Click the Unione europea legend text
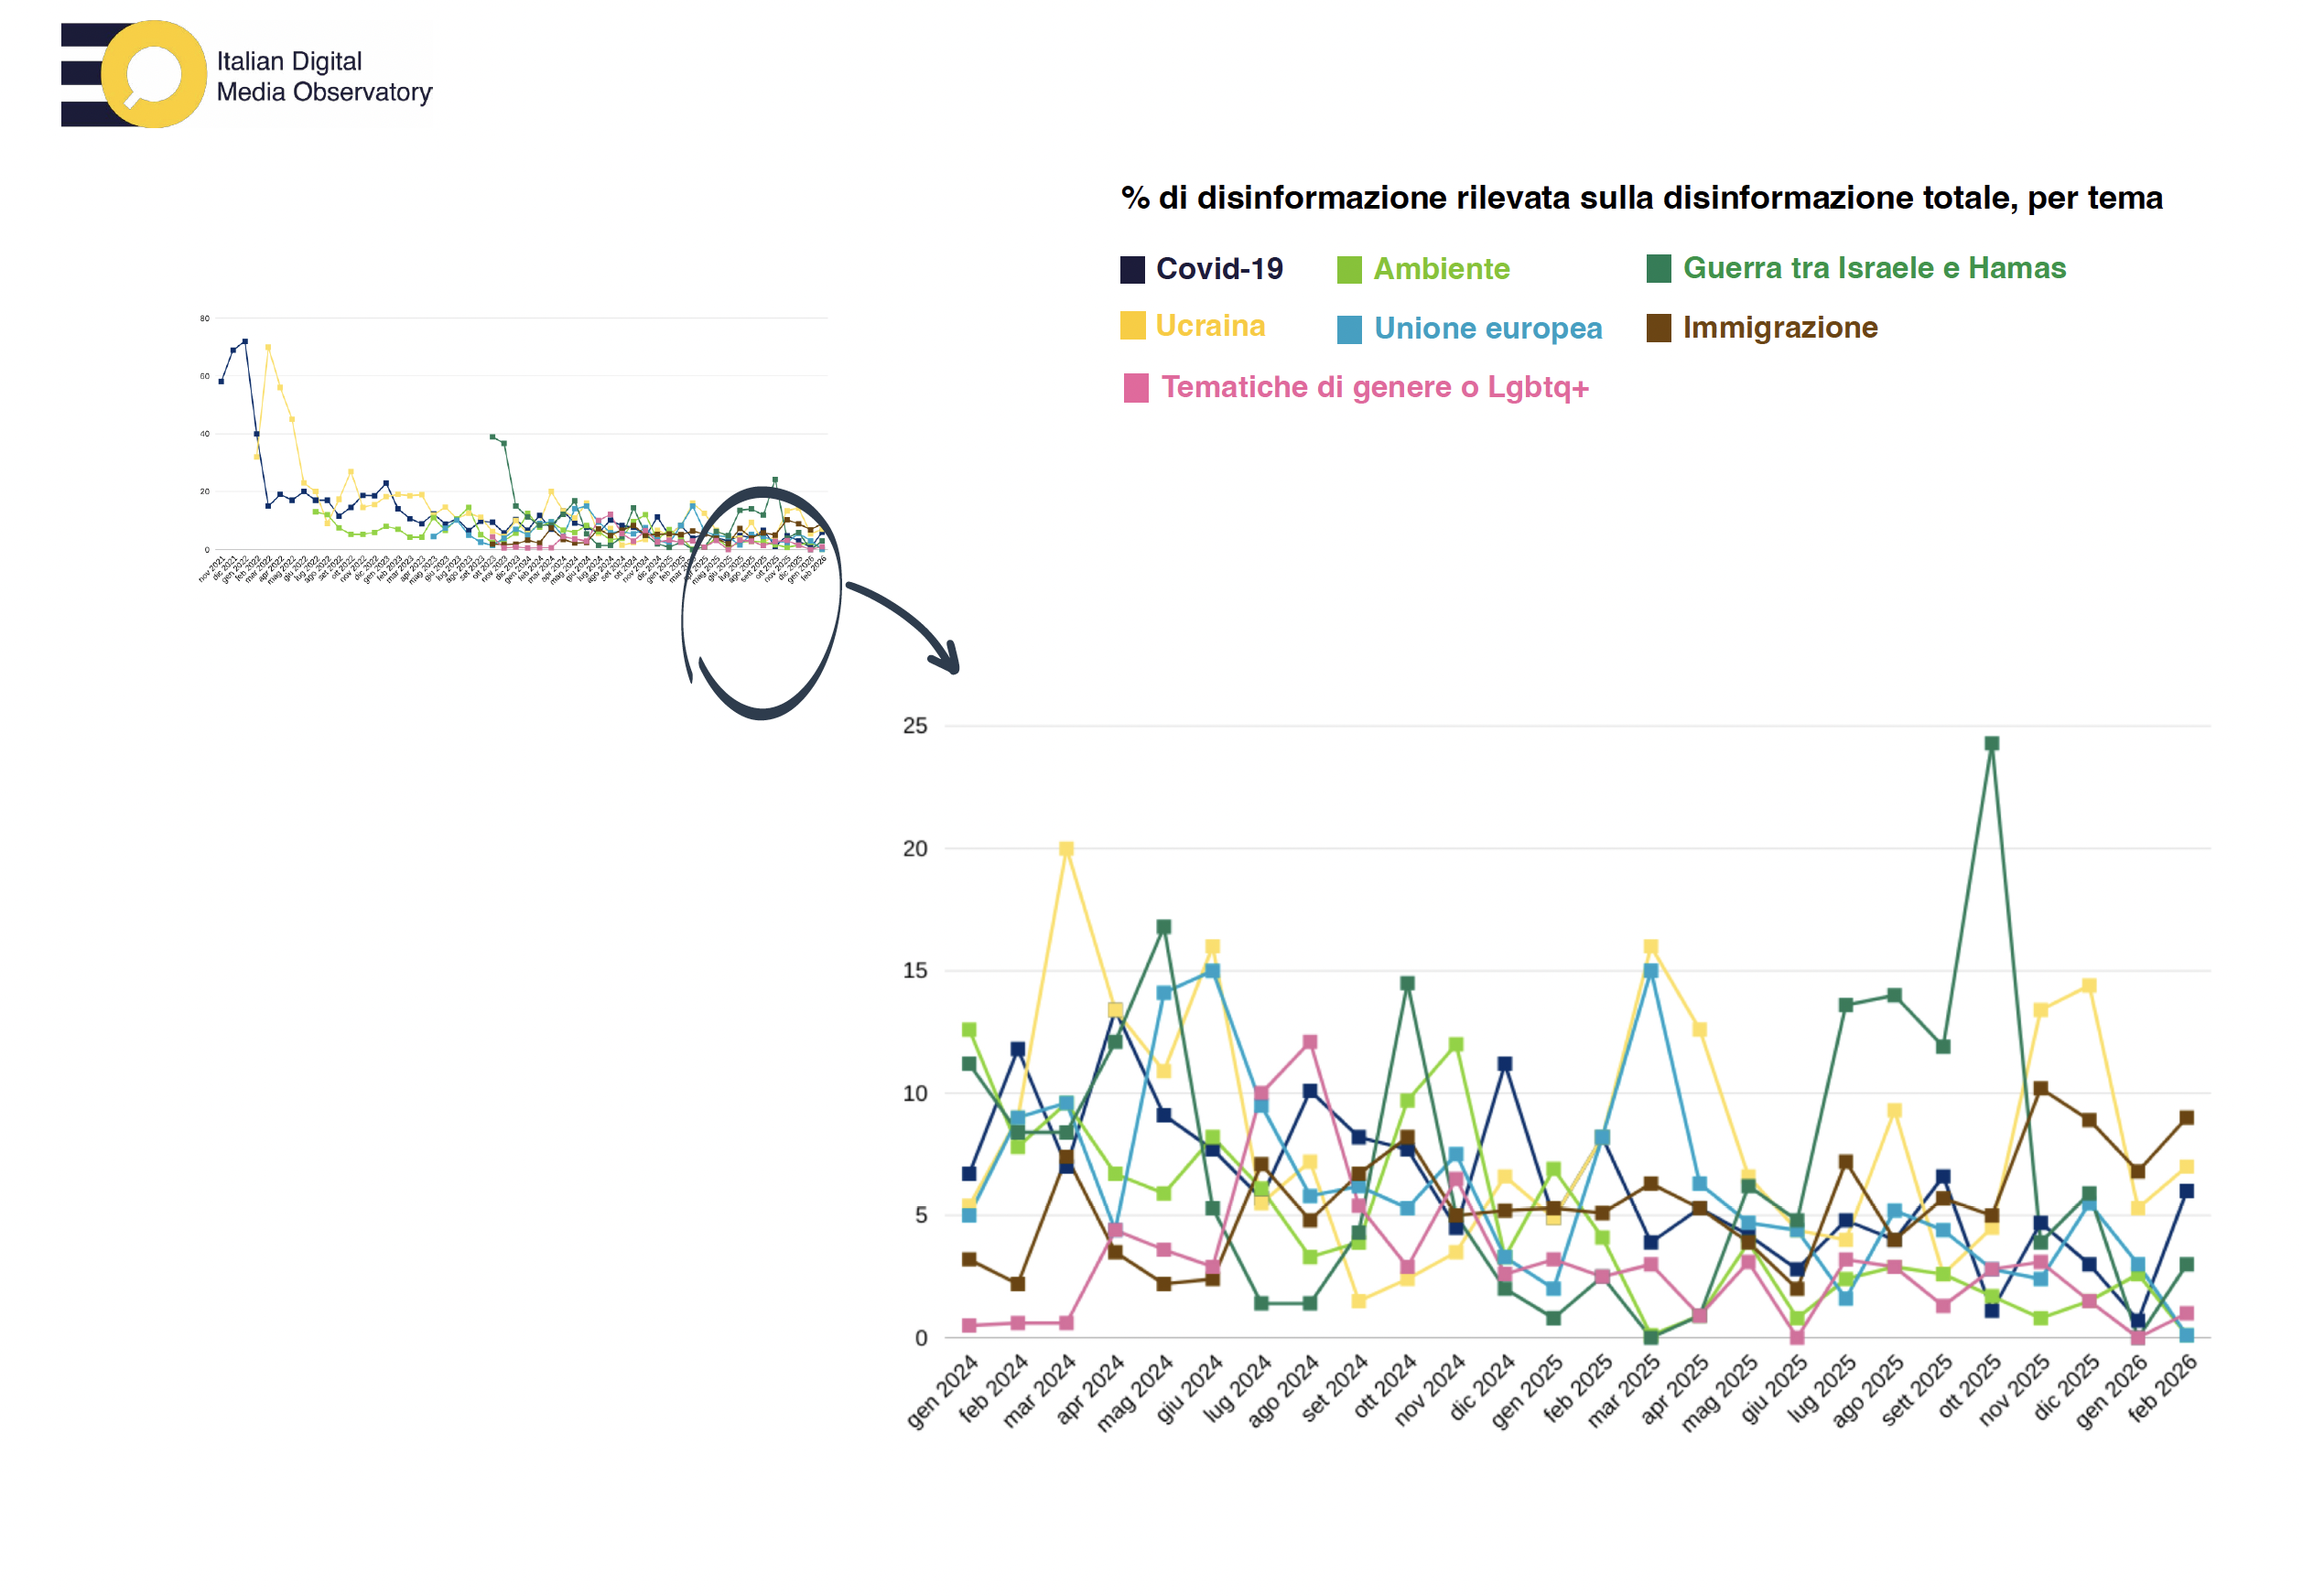Image resolution: width=2303 pixels, height=1596 pixels. (1487, 328)
